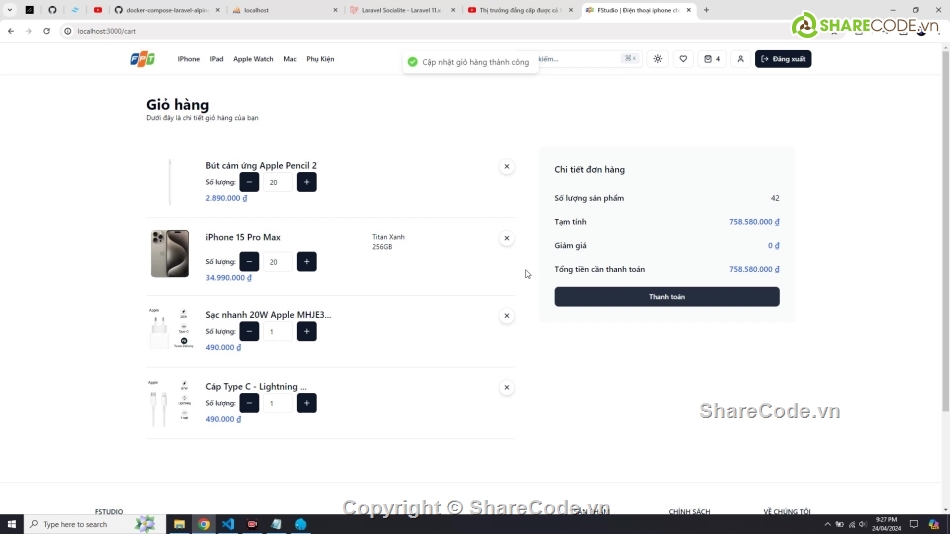This screenshot has height=534, width=950.
Task: Click the FPT logo in the header
Action: [142, 59]
